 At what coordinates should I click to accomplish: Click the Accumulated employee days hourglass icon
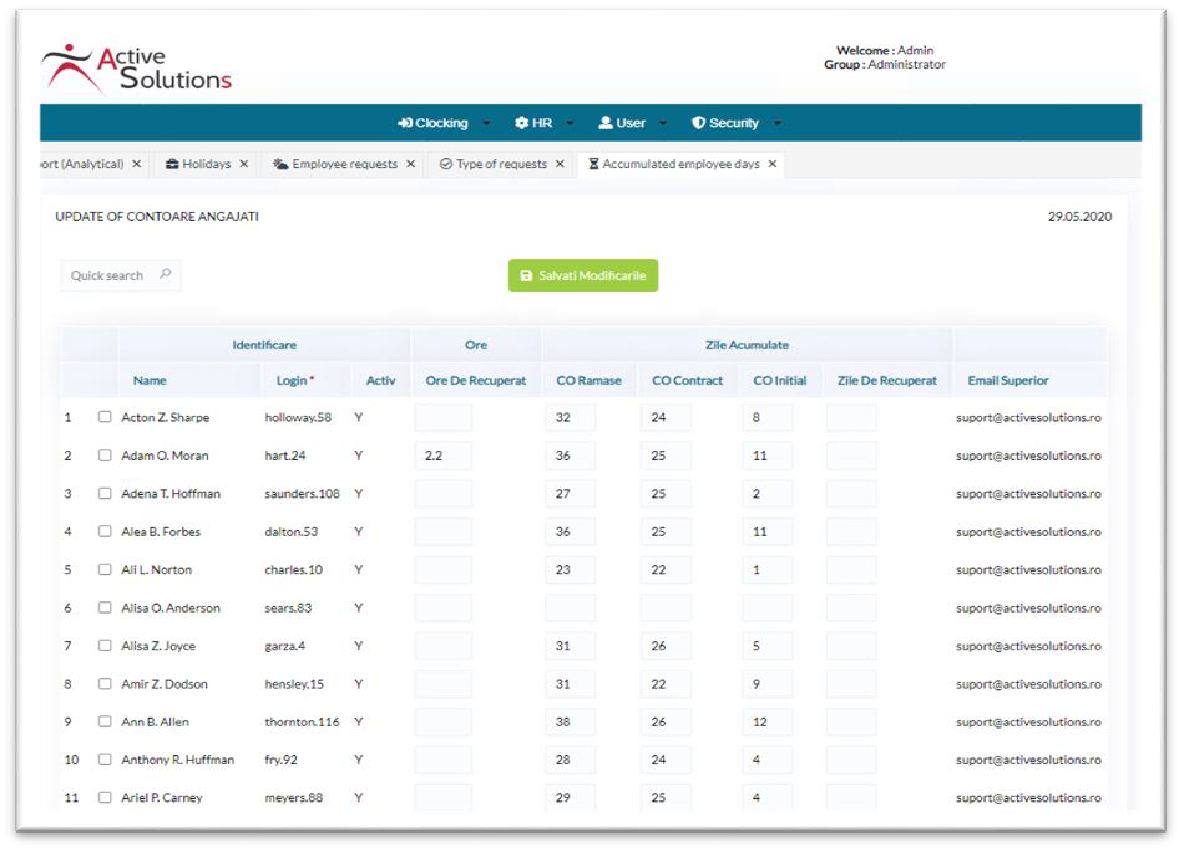pyautogui.click(x=593, y=164)
